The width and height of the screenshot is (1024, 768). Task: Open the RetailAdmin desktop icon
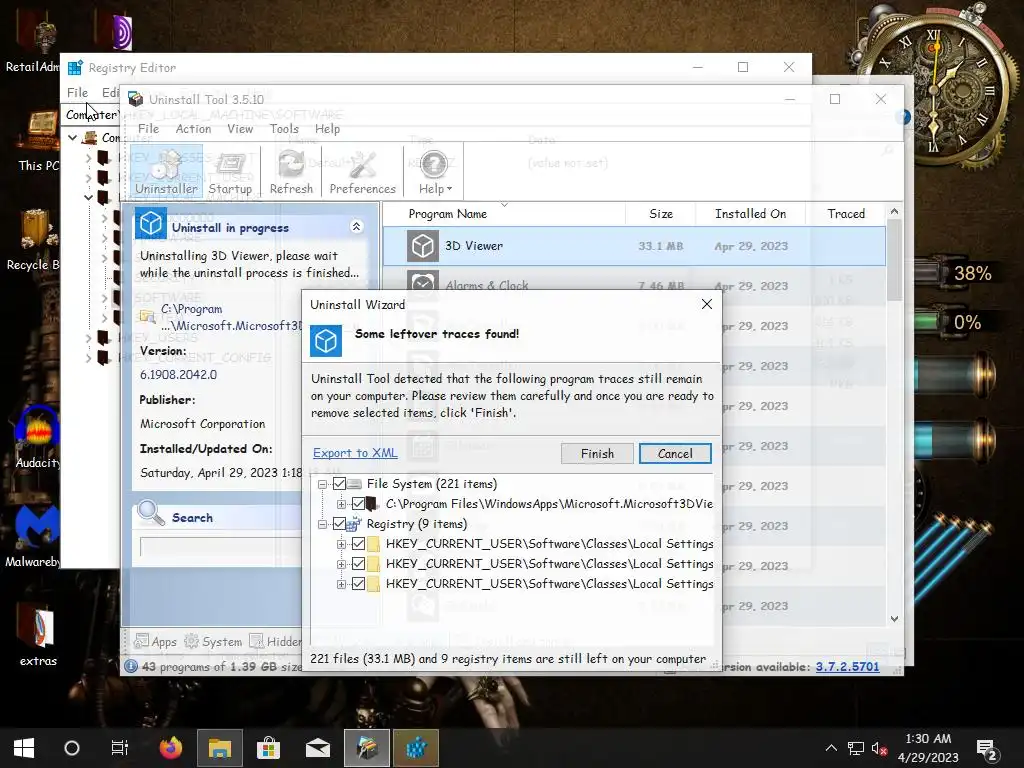point(34,41)
